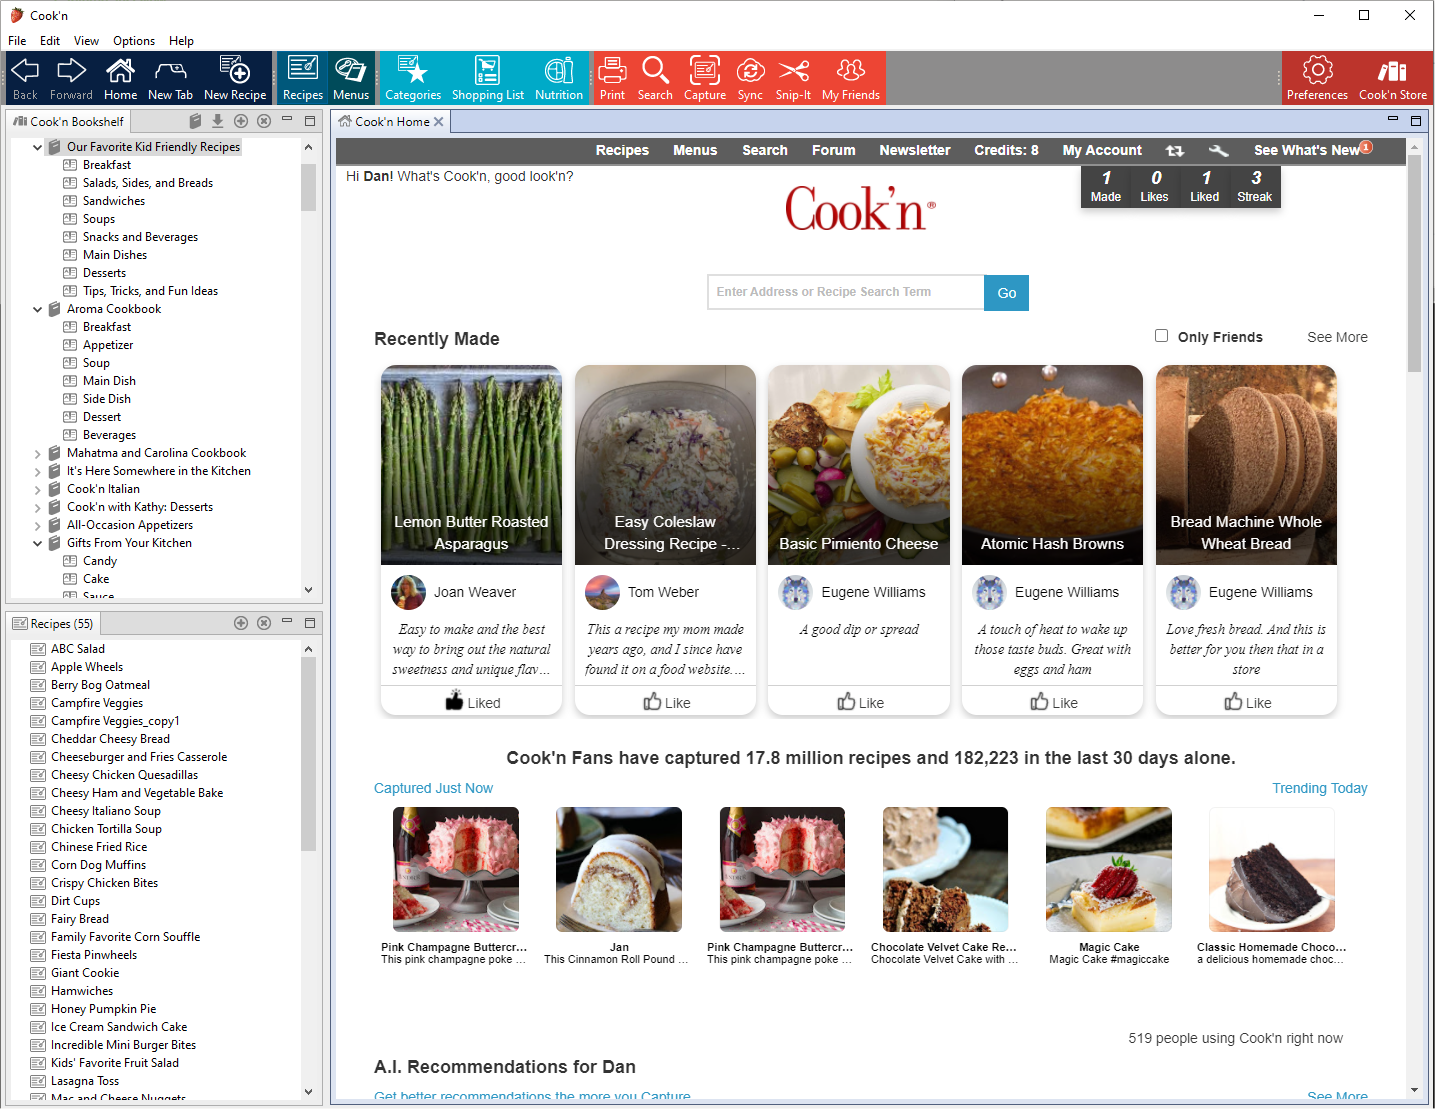Collapse Gifts From Your Kitchen cookbook

coord(38,543)
